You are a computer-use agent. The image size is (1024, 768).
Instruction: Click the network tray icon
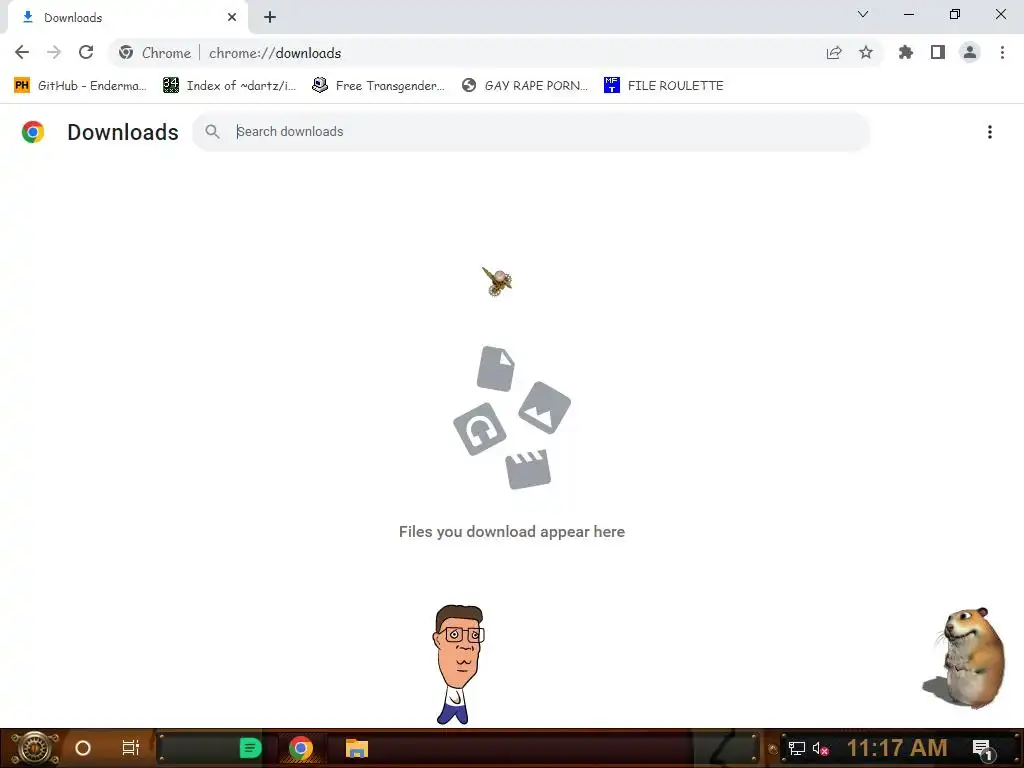pyautogui.click(x=797, y=748)
